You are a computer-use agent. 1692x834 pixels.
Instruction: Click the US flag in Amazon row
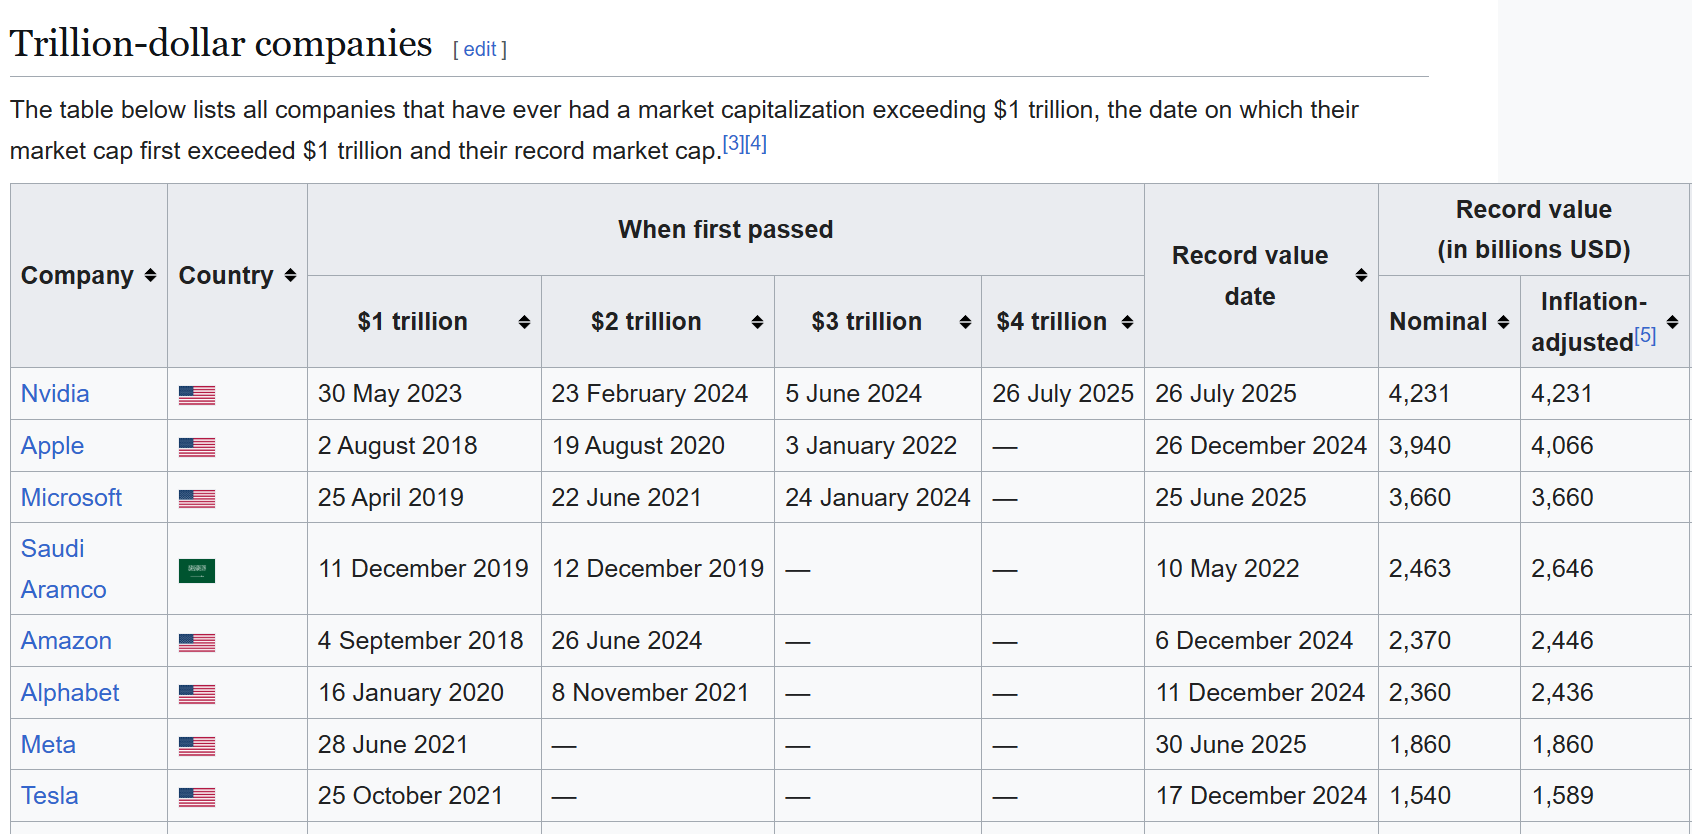197,642
